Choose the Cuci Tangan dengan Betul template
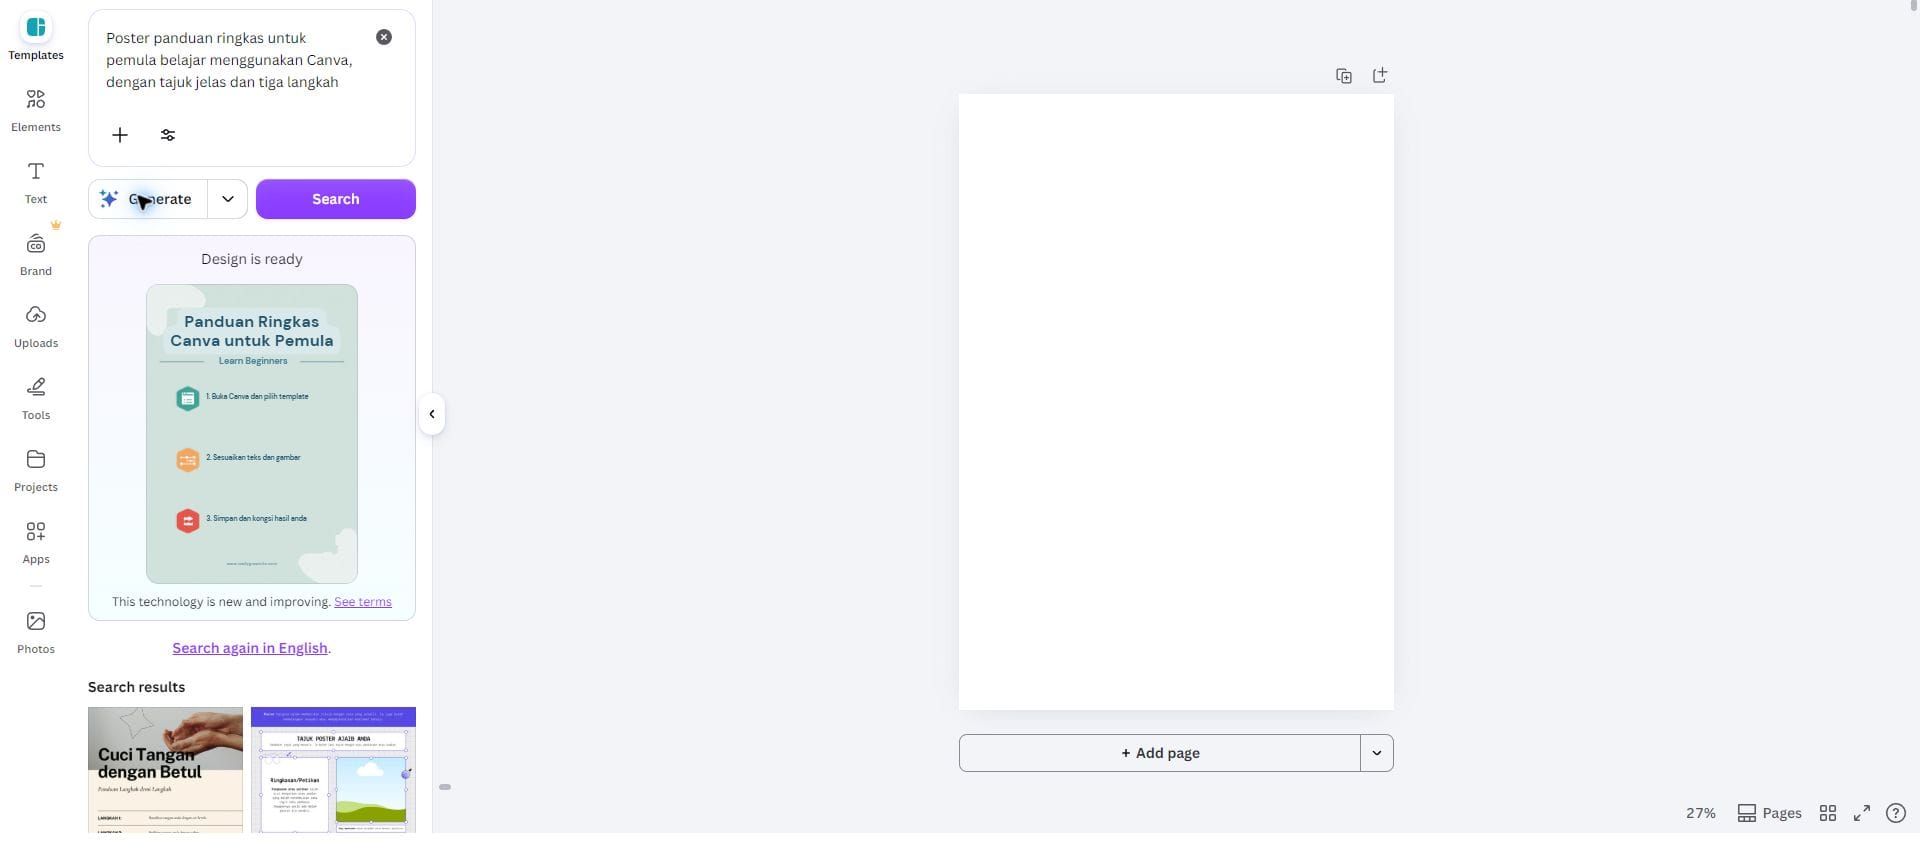1920x844 pixels. (165, 770)
